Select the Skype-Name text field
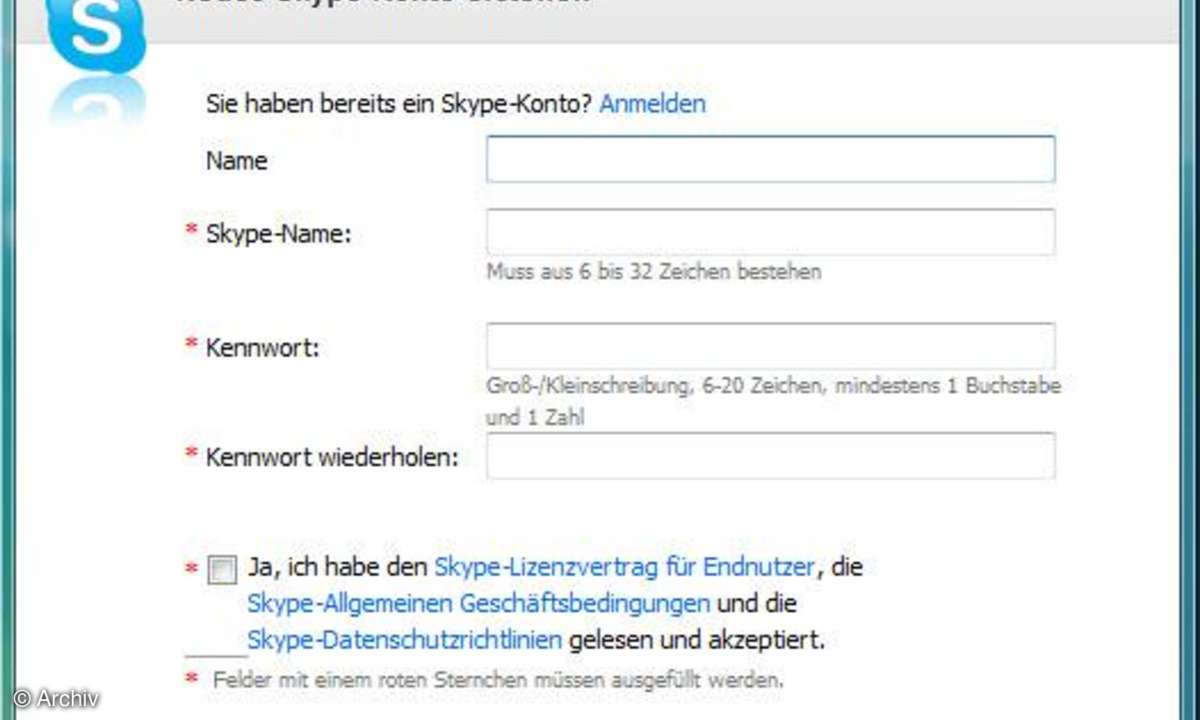1200x720 pixels. 770,232
